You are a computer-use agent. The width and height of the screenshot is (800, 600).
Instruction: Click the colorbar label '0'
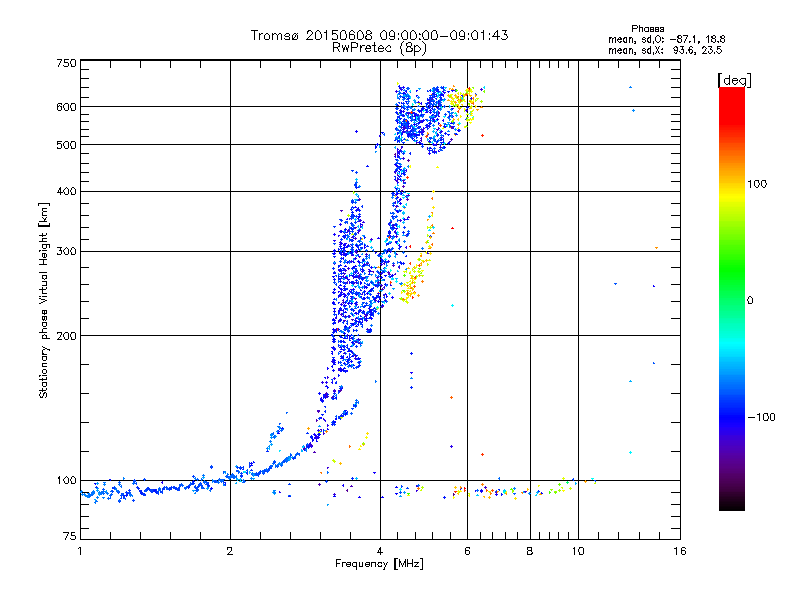(x=750, y=301)
